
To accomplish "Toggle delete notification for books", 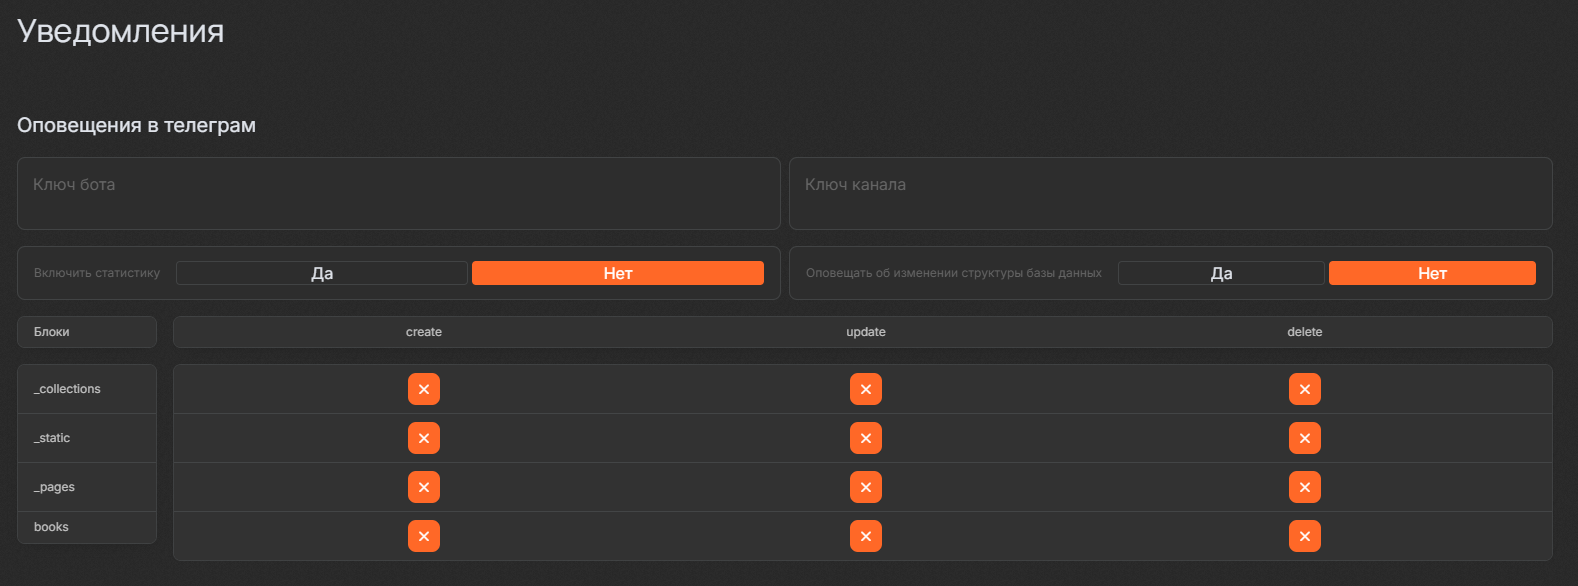I will [x=1304, y=536].
